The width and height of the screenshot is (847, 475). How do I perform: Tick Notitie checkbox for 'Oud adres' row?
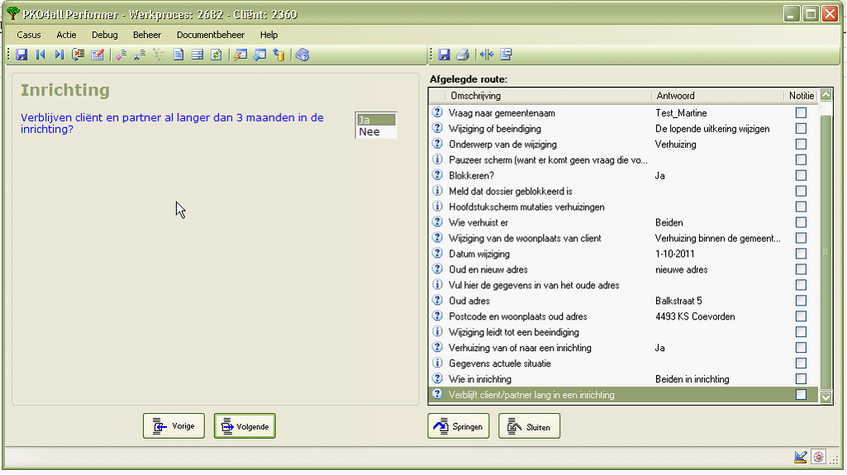pyautogui.click(x=801, y=300)
